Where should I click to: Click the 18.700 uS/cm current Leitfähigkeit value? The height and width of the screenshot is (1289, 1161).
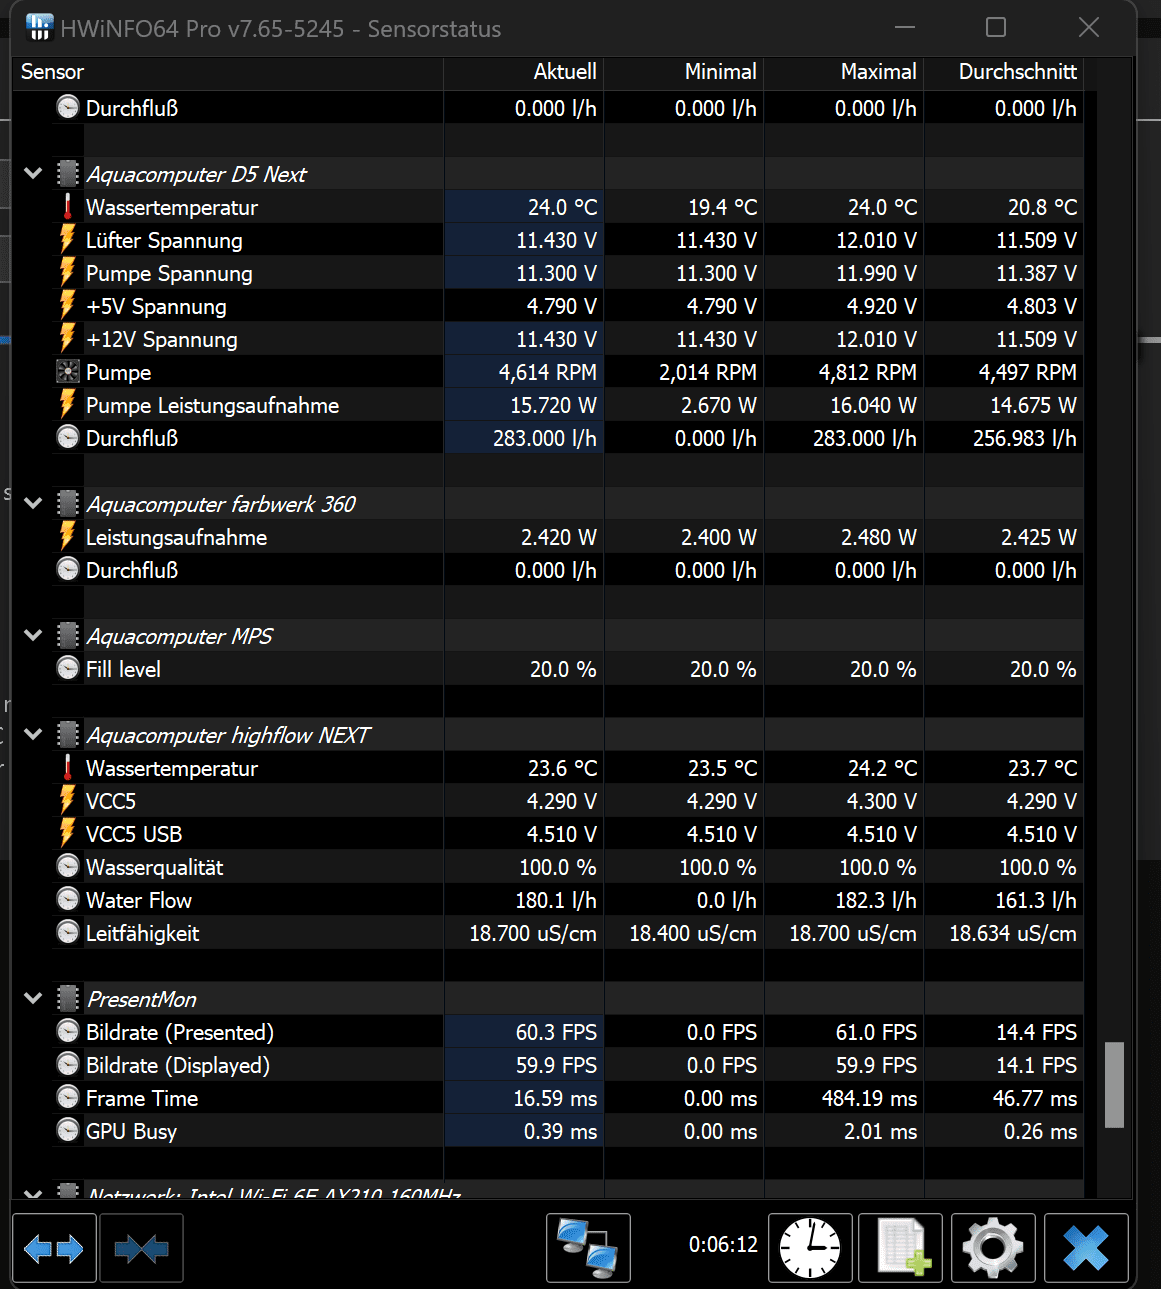click(x=533, y=933)
